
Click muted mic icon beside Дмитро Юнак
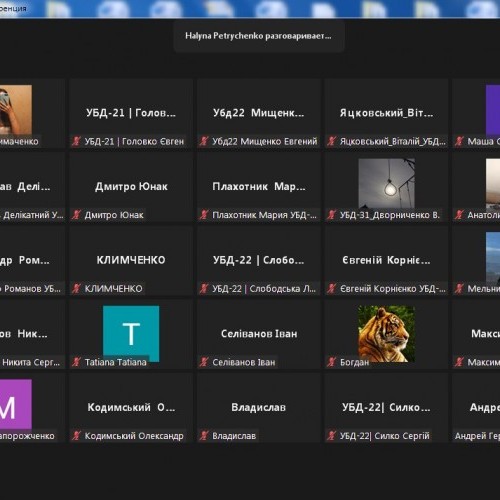coord(76,215)
